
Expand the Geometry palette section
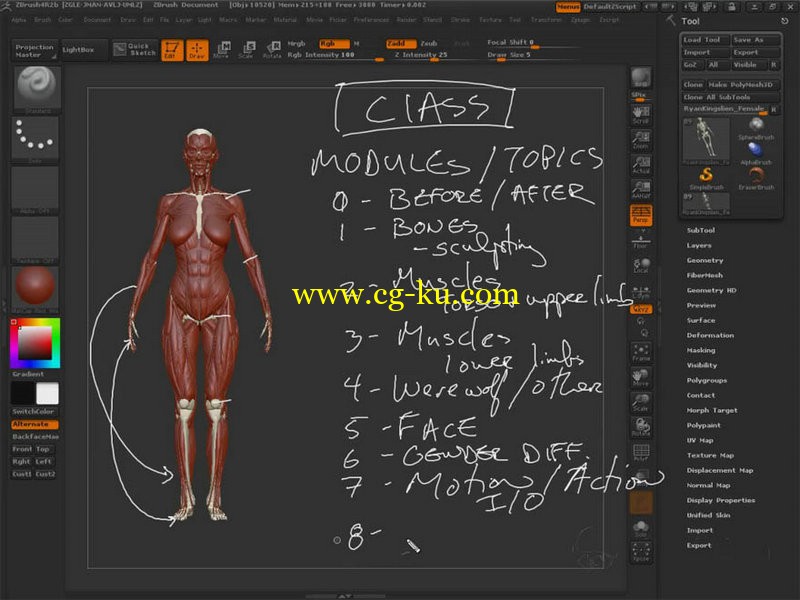point(705,260)
